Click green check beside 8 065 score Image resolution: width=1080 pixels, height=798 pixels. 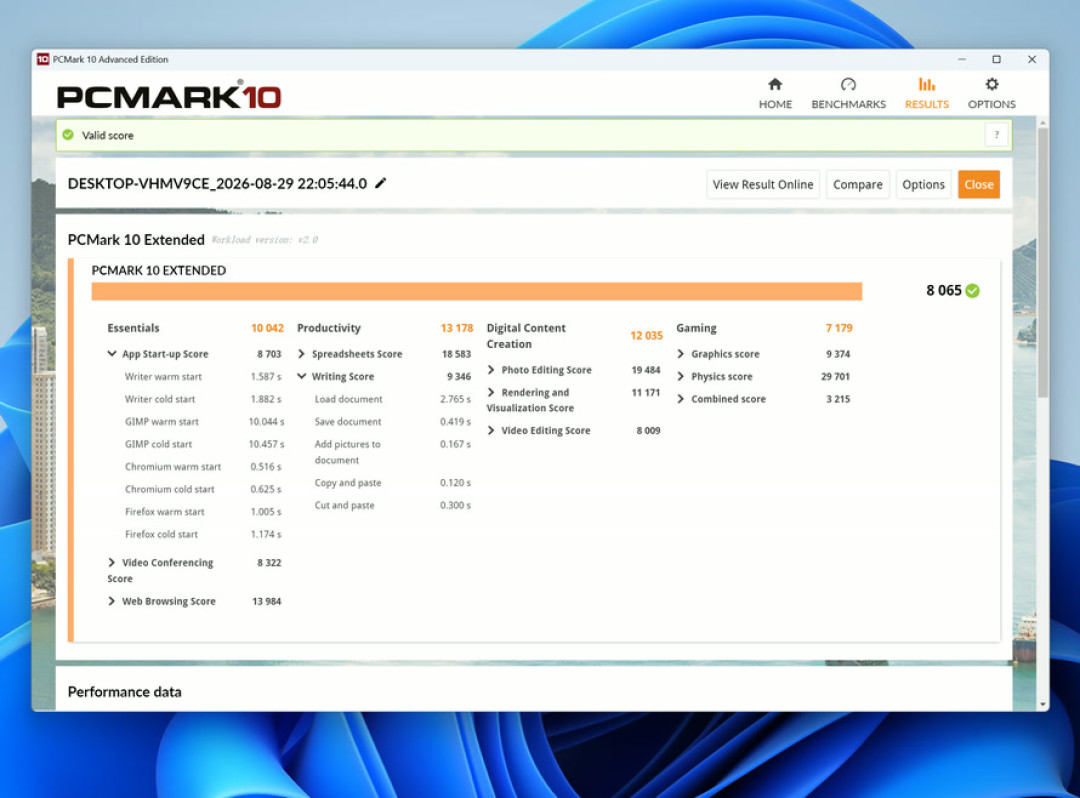click(x=972, y=291)
